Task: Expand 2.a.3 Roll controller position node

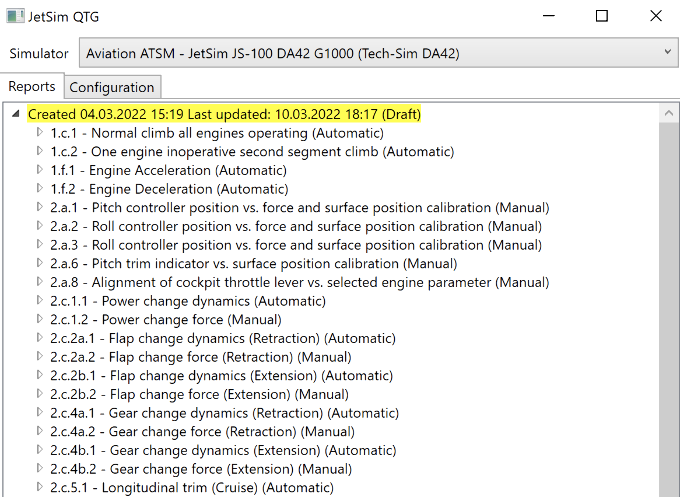Action: pos(39,244)
